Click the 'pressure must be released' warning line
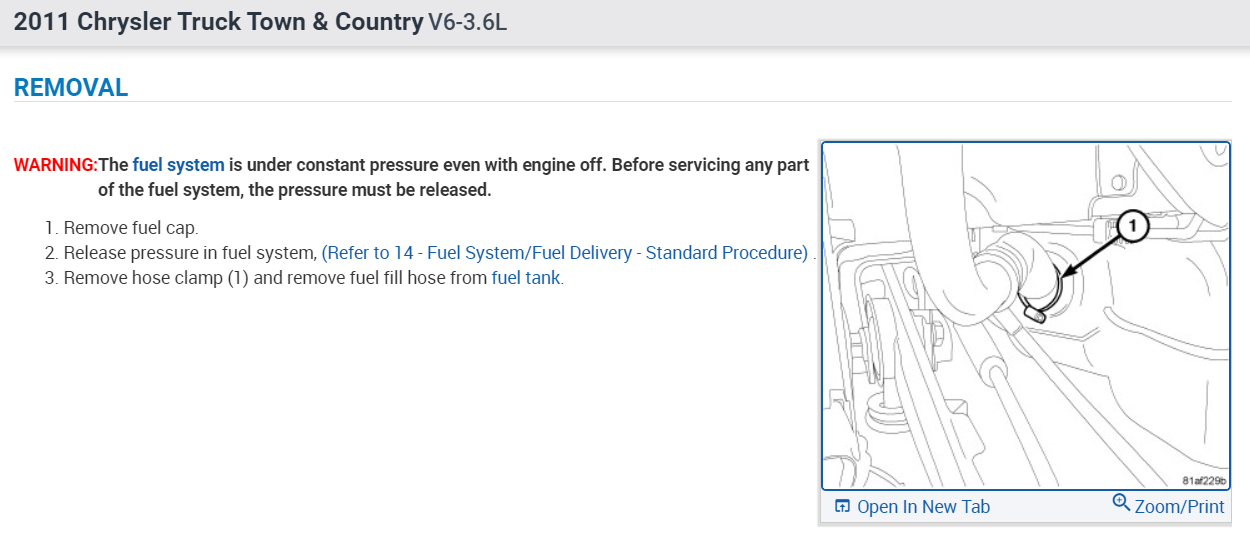 pyautogui.click(x=295, y=190)
